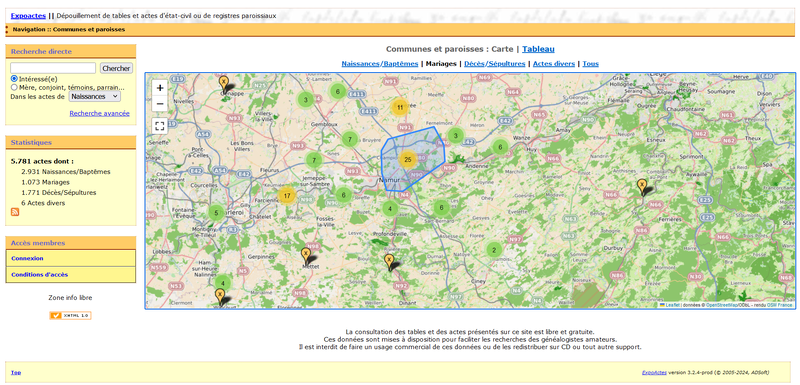Viewport: 800px width, 385px height.
Task: Open the yellow cluster marker 11
Action: [400, 107]
